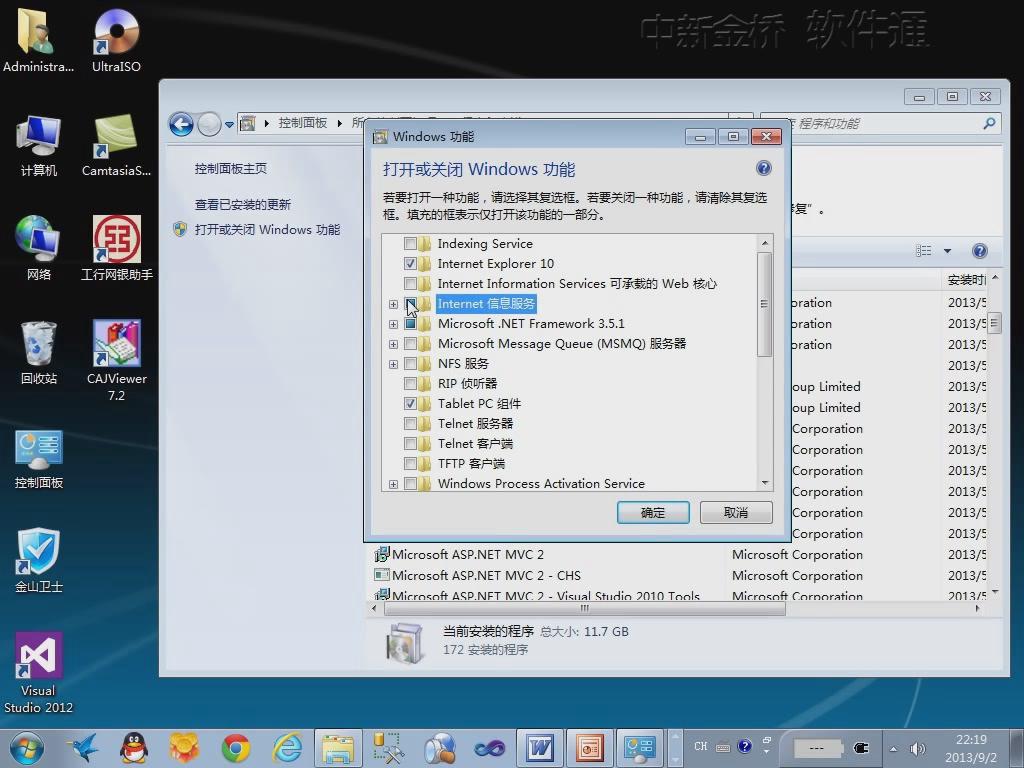The image size is (1024, 768).
Task: Check the Indexing Service checkbox
Action: coord(410,244)
